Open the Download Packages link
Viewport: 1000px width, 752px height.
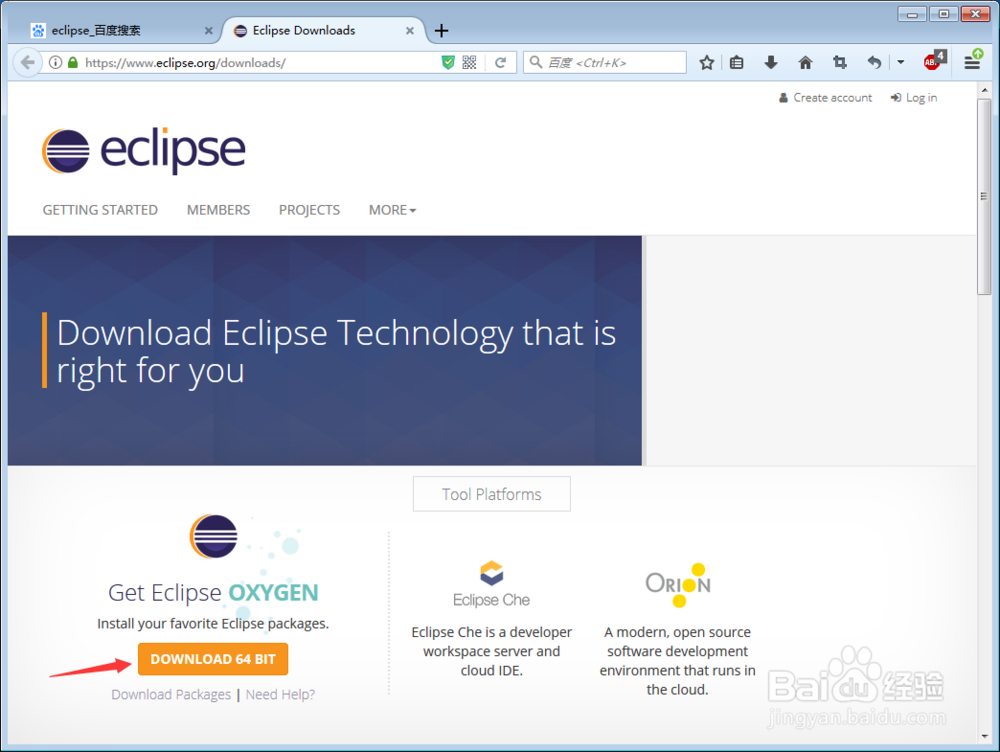[171, 694]
